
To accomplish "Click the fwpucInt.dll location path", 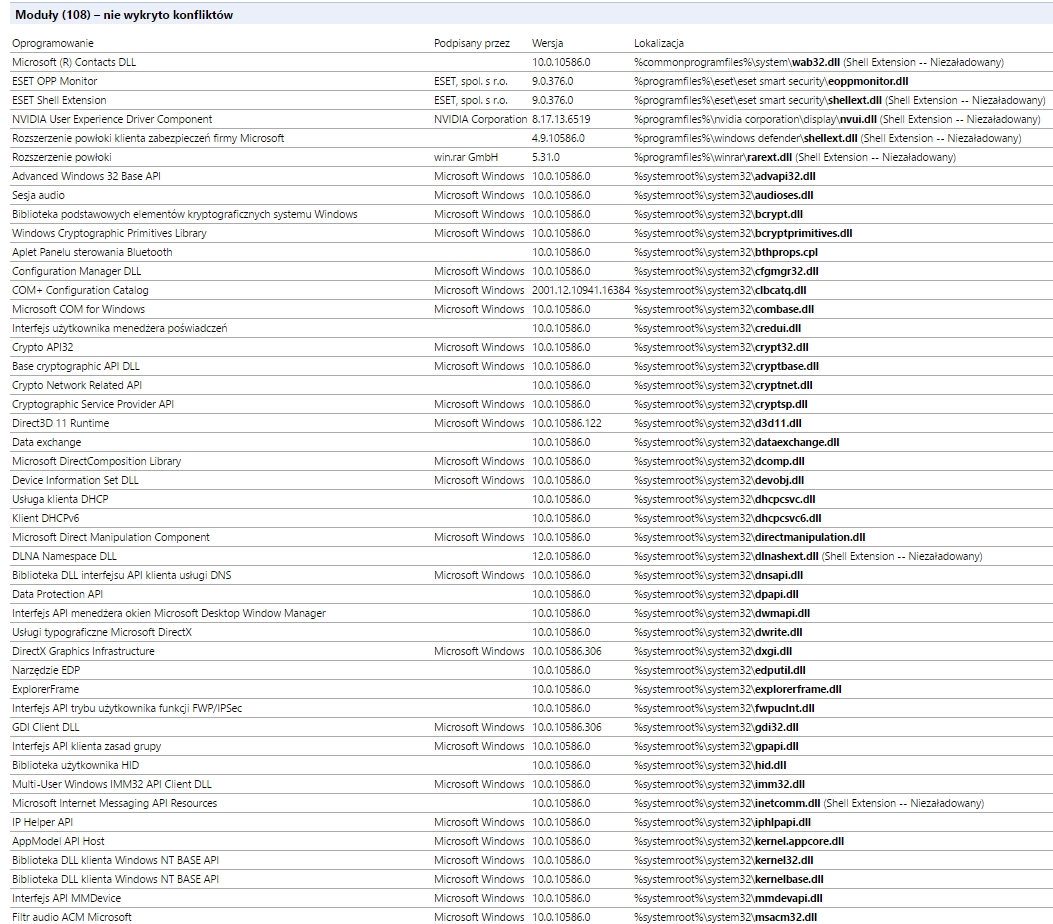I will pyautogui.click(x=724, y=708).
